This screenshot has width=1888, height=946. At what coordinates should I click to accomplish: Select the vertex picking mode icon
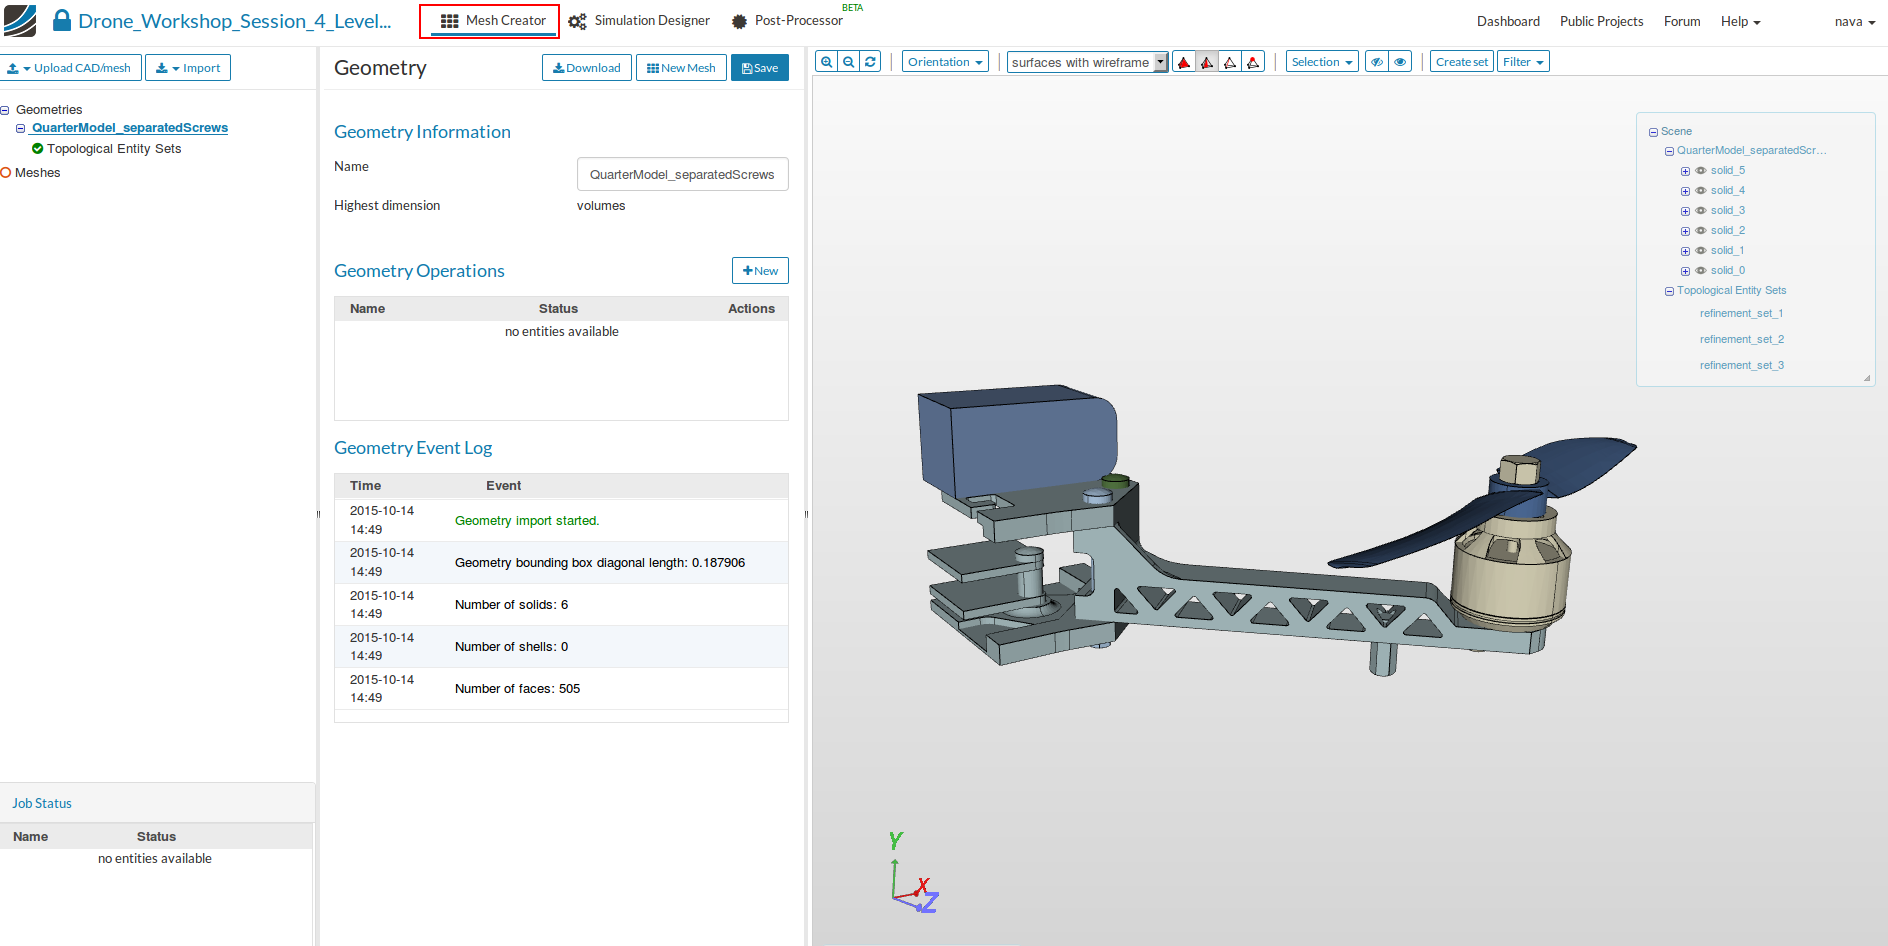pyautogui.click(x=1253, y=62)
